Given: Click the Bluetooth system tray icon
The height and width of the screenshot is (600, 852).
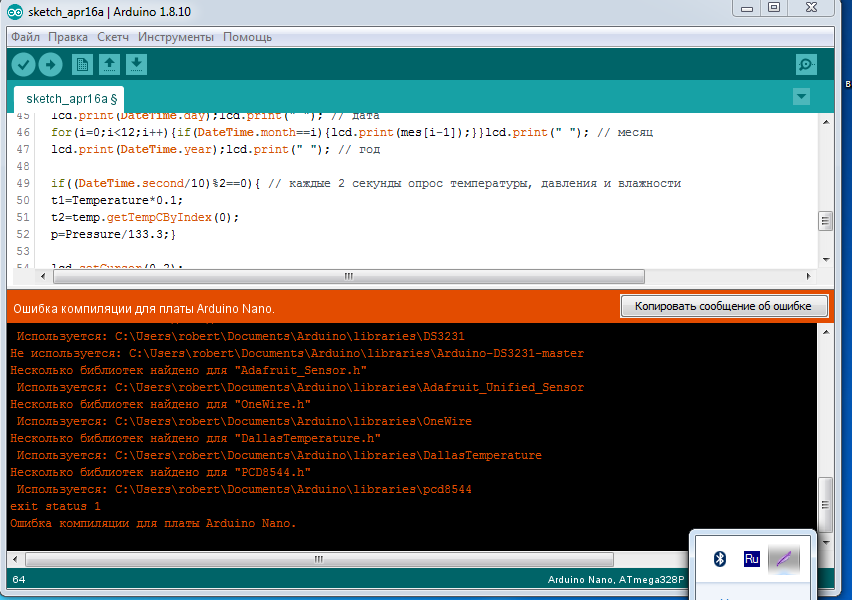Looking at the screenshot, I should point(718,559).
